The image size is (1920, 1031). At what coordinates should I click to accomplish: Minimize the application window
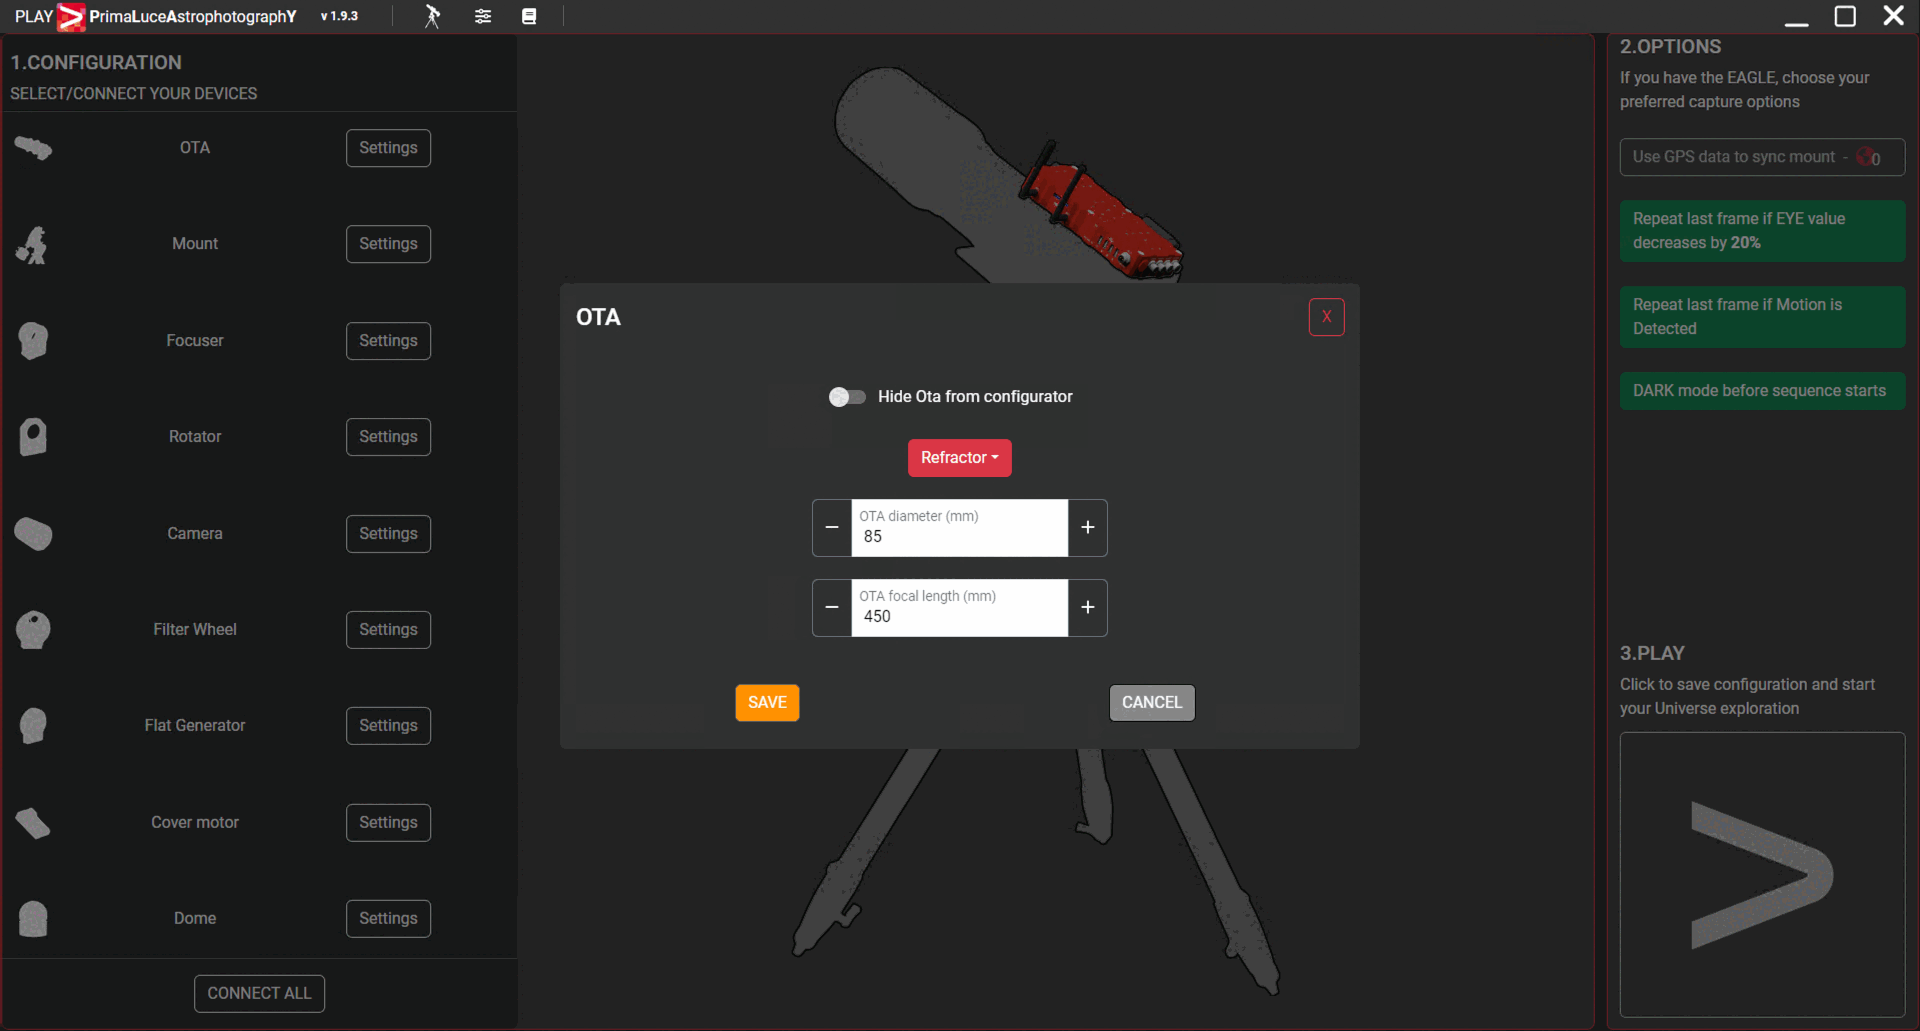click(1797, 23)
